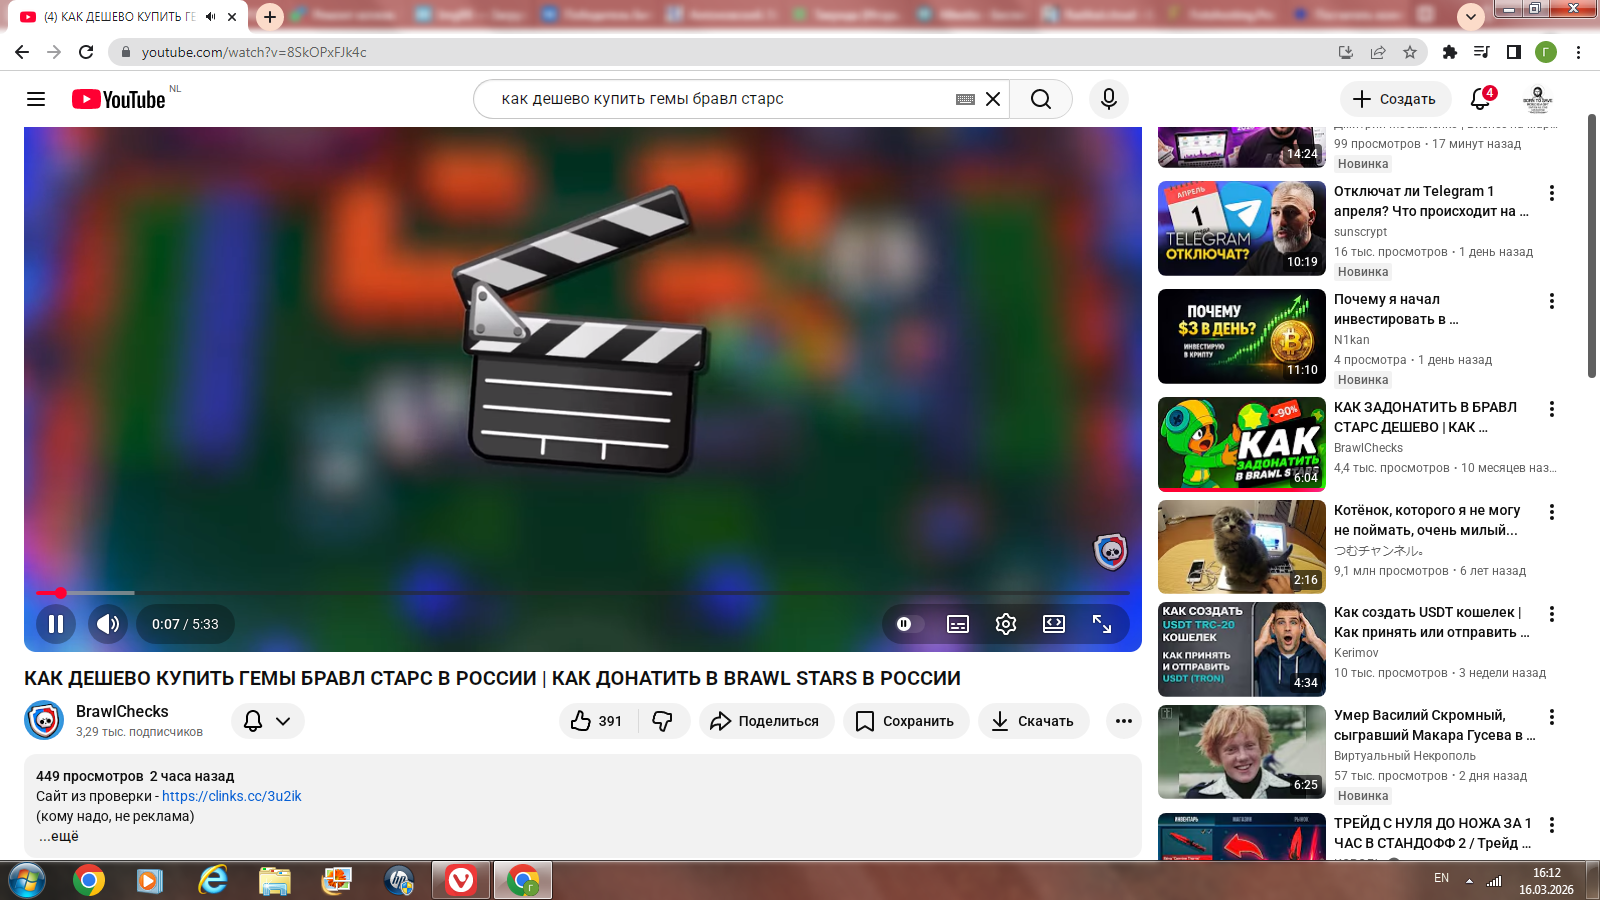Toggle subtitles in video player

tap(957, 624)
